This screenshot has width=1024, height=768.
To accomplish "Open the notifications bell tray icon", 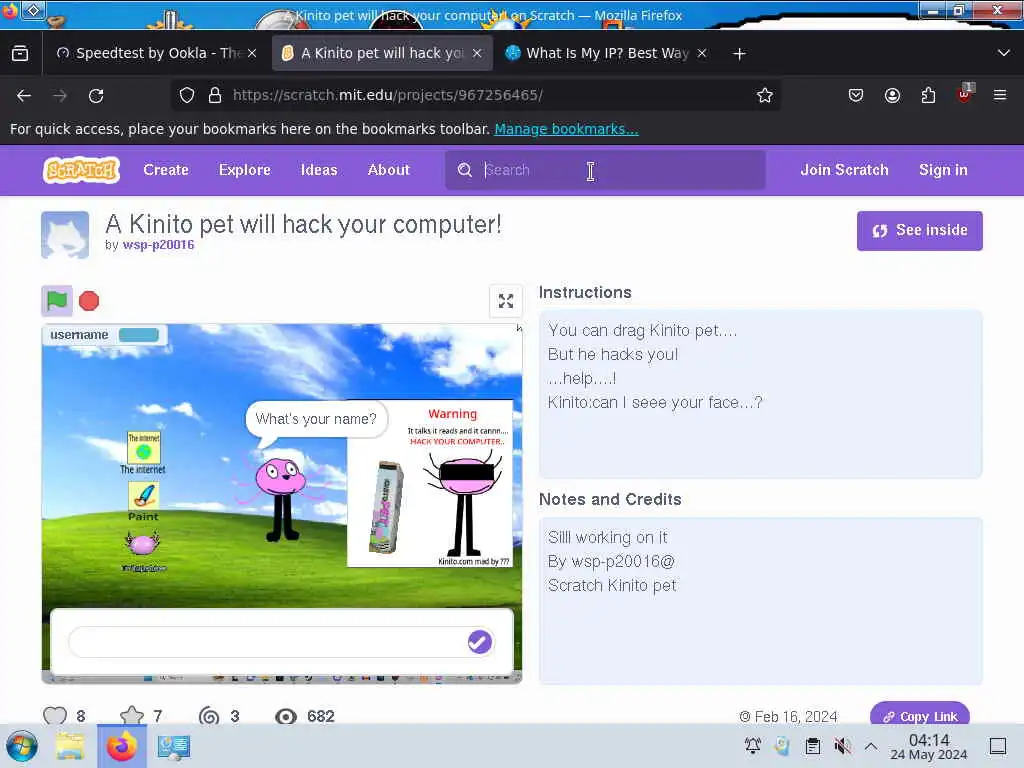I will tap(752, 745).
